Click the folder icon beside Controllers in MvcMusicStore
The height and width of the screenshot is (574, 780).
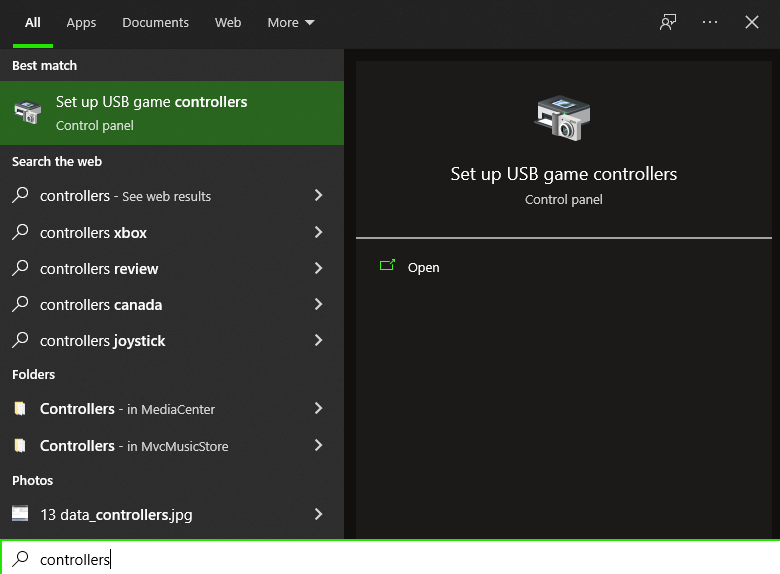pyautogui.click(x=20, y=446)
